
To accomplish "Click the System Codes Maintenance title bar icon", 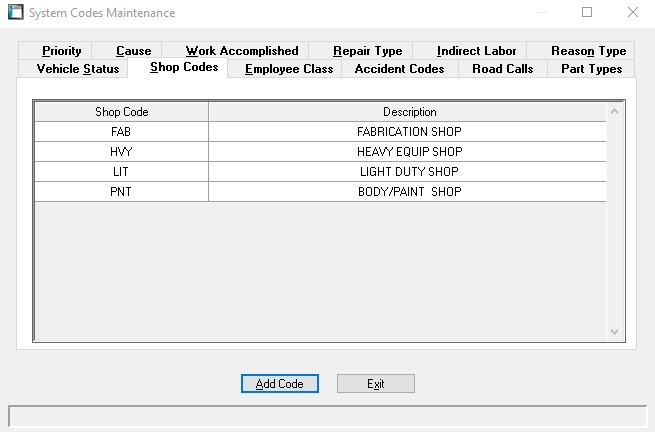I will [16, 13].
